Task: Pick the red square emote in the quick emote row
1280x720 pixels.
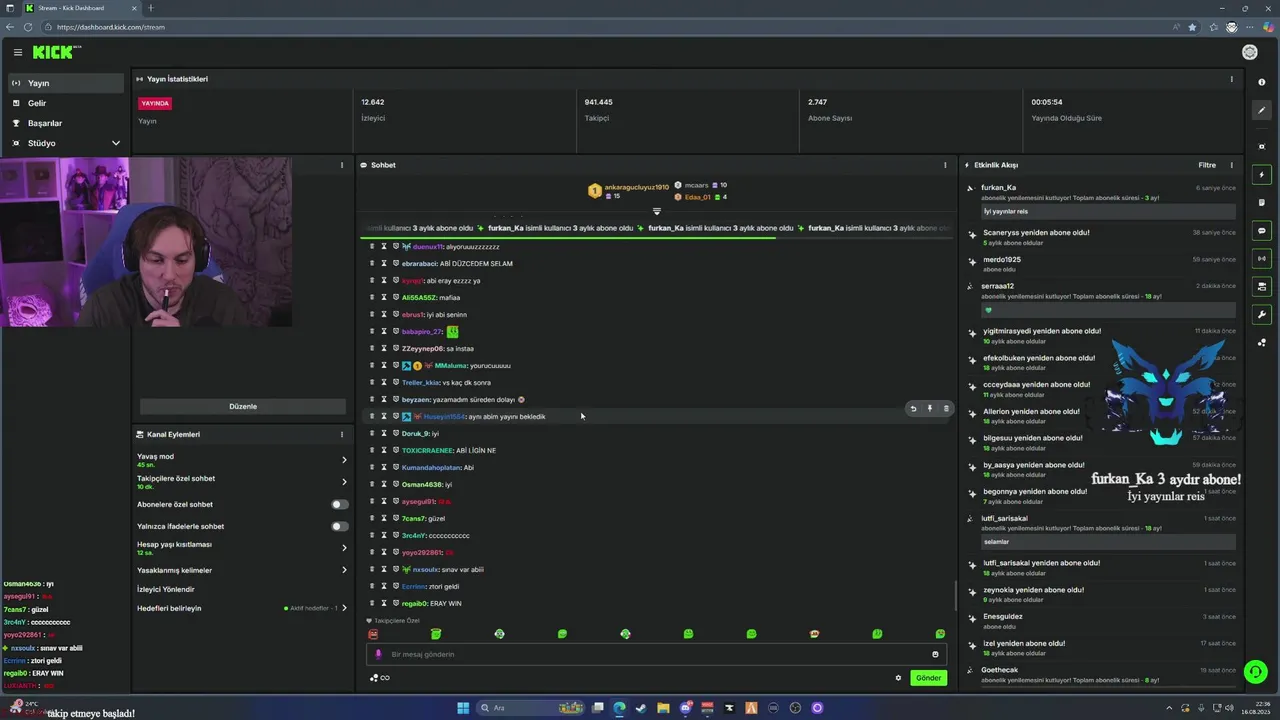Action: (373, 634)
